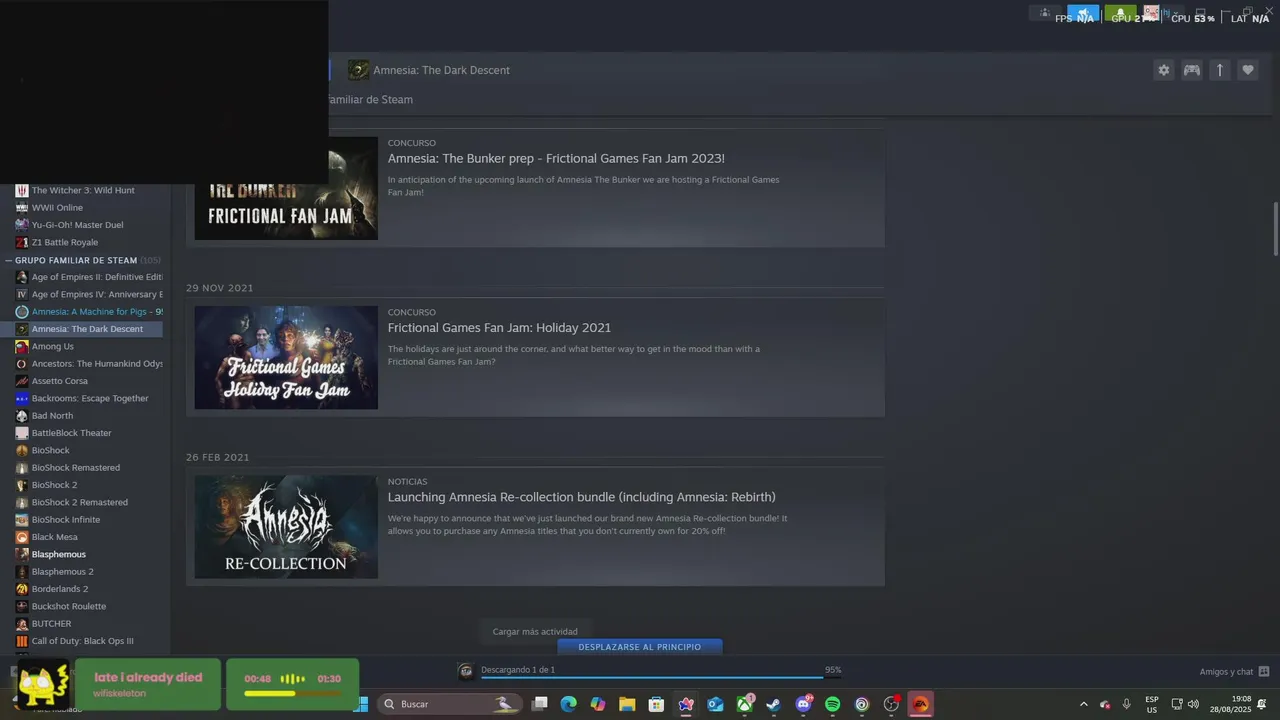Image resolution: width=1280 pixels, height=720 pixels.
Task: Open Xbox app from taskbar
Action: click(745, 704)
